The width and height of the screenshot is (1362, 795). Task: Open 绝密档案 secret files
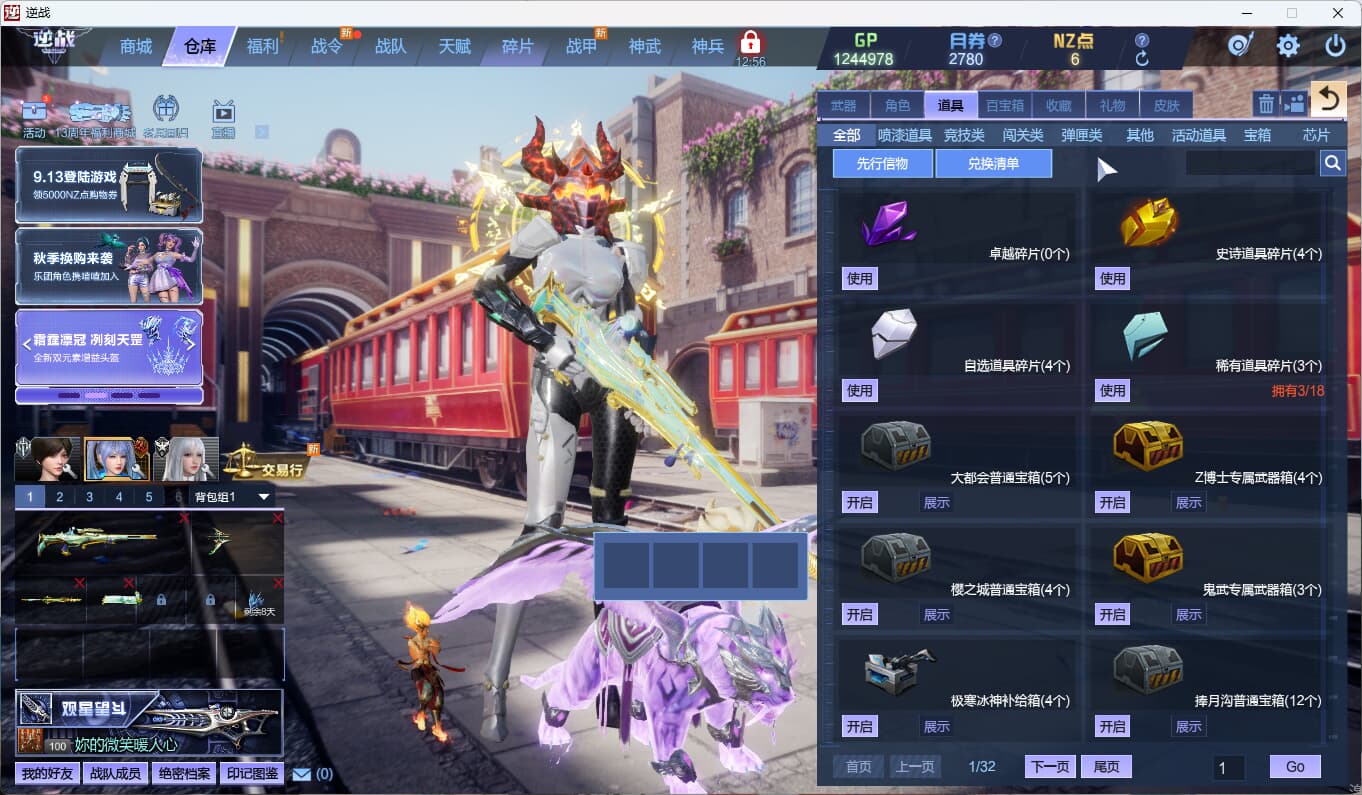point(184,773)
